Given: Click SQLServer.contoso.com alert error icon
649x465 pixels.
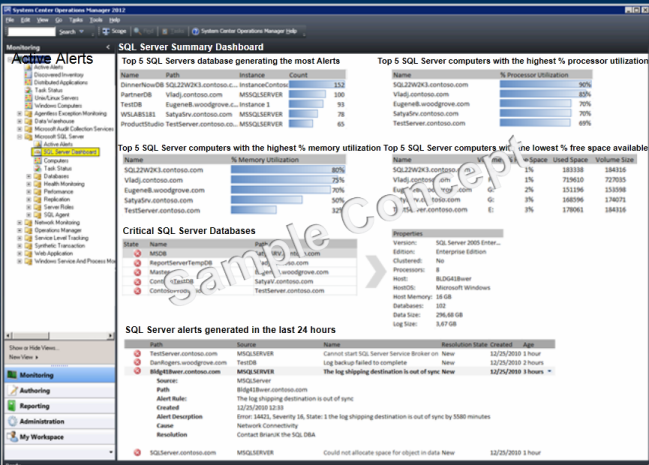Looking at the screenshot, I should [137, 453].
